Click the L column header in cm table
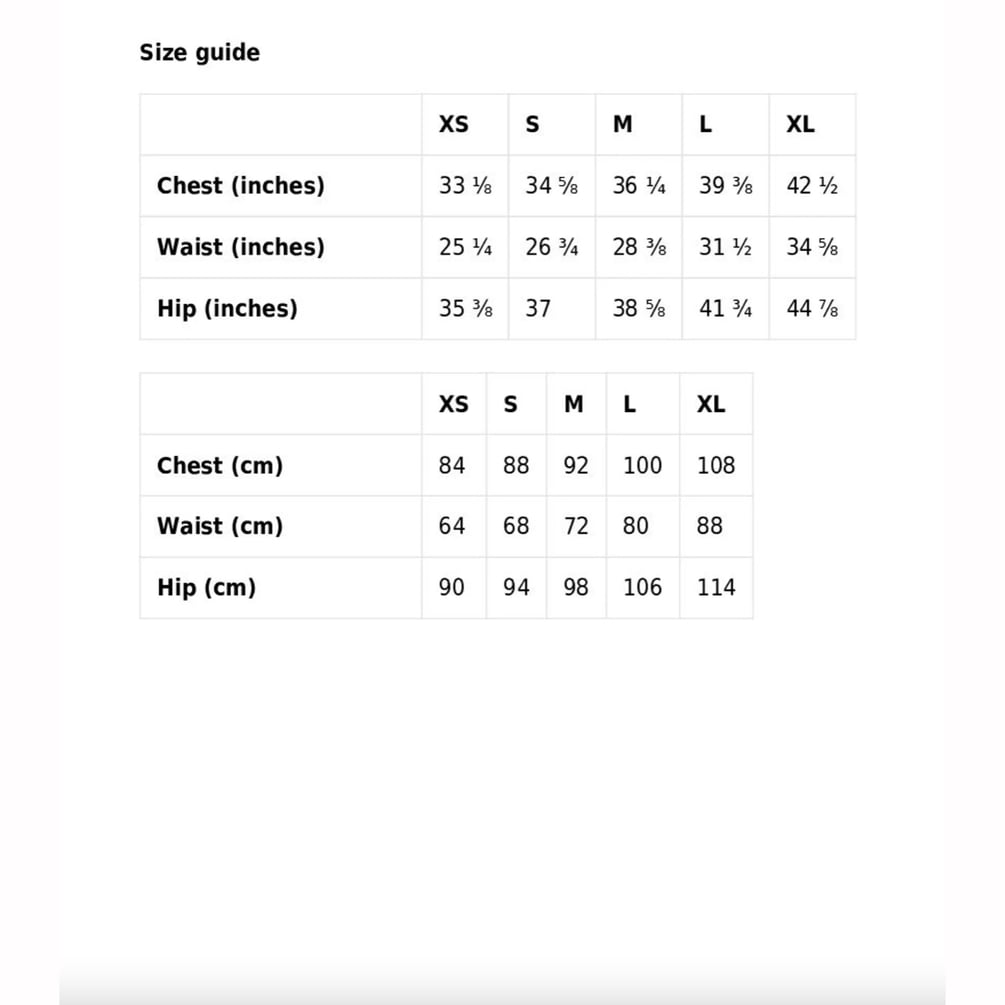This screenshot has height=1005, width=1005. tap(629, 404)
